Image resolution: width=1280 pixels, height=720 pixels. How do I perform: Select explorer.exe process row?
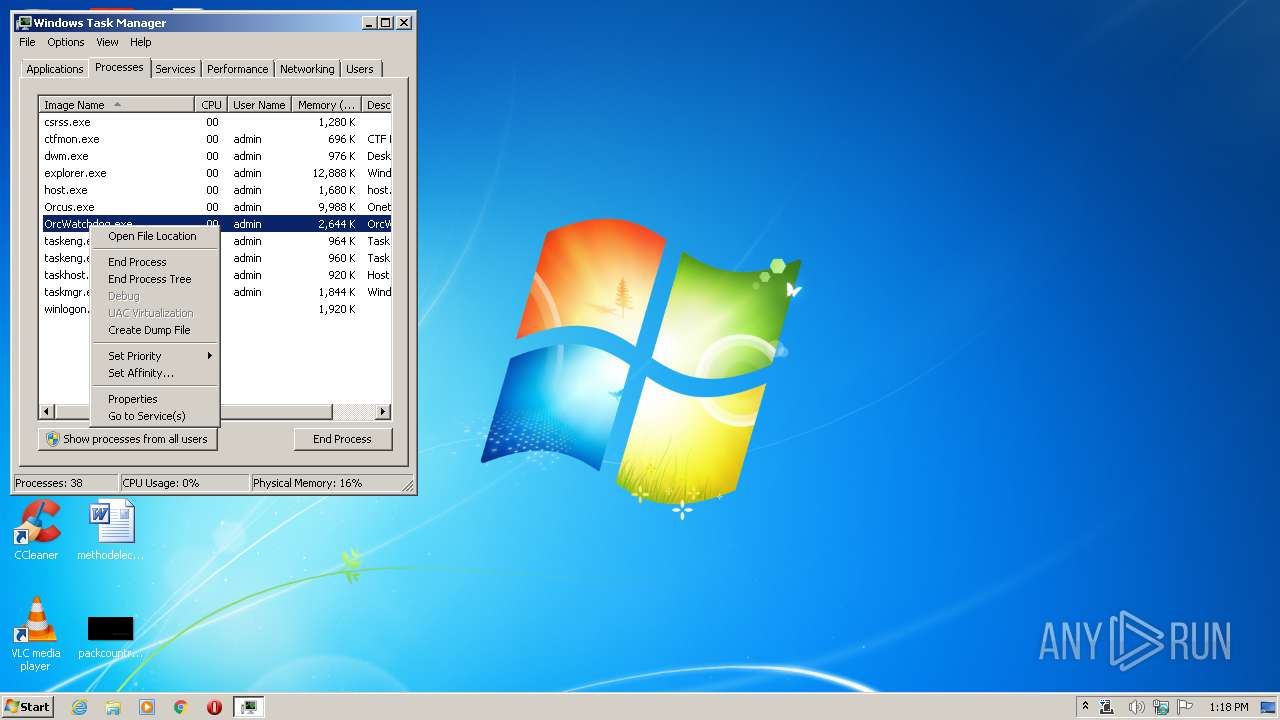tap(215, 173)
